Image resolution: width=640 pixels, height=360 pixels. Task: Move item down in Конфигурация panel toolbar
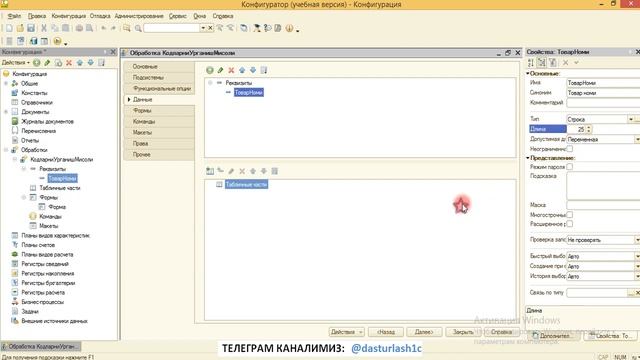point(91,62)
